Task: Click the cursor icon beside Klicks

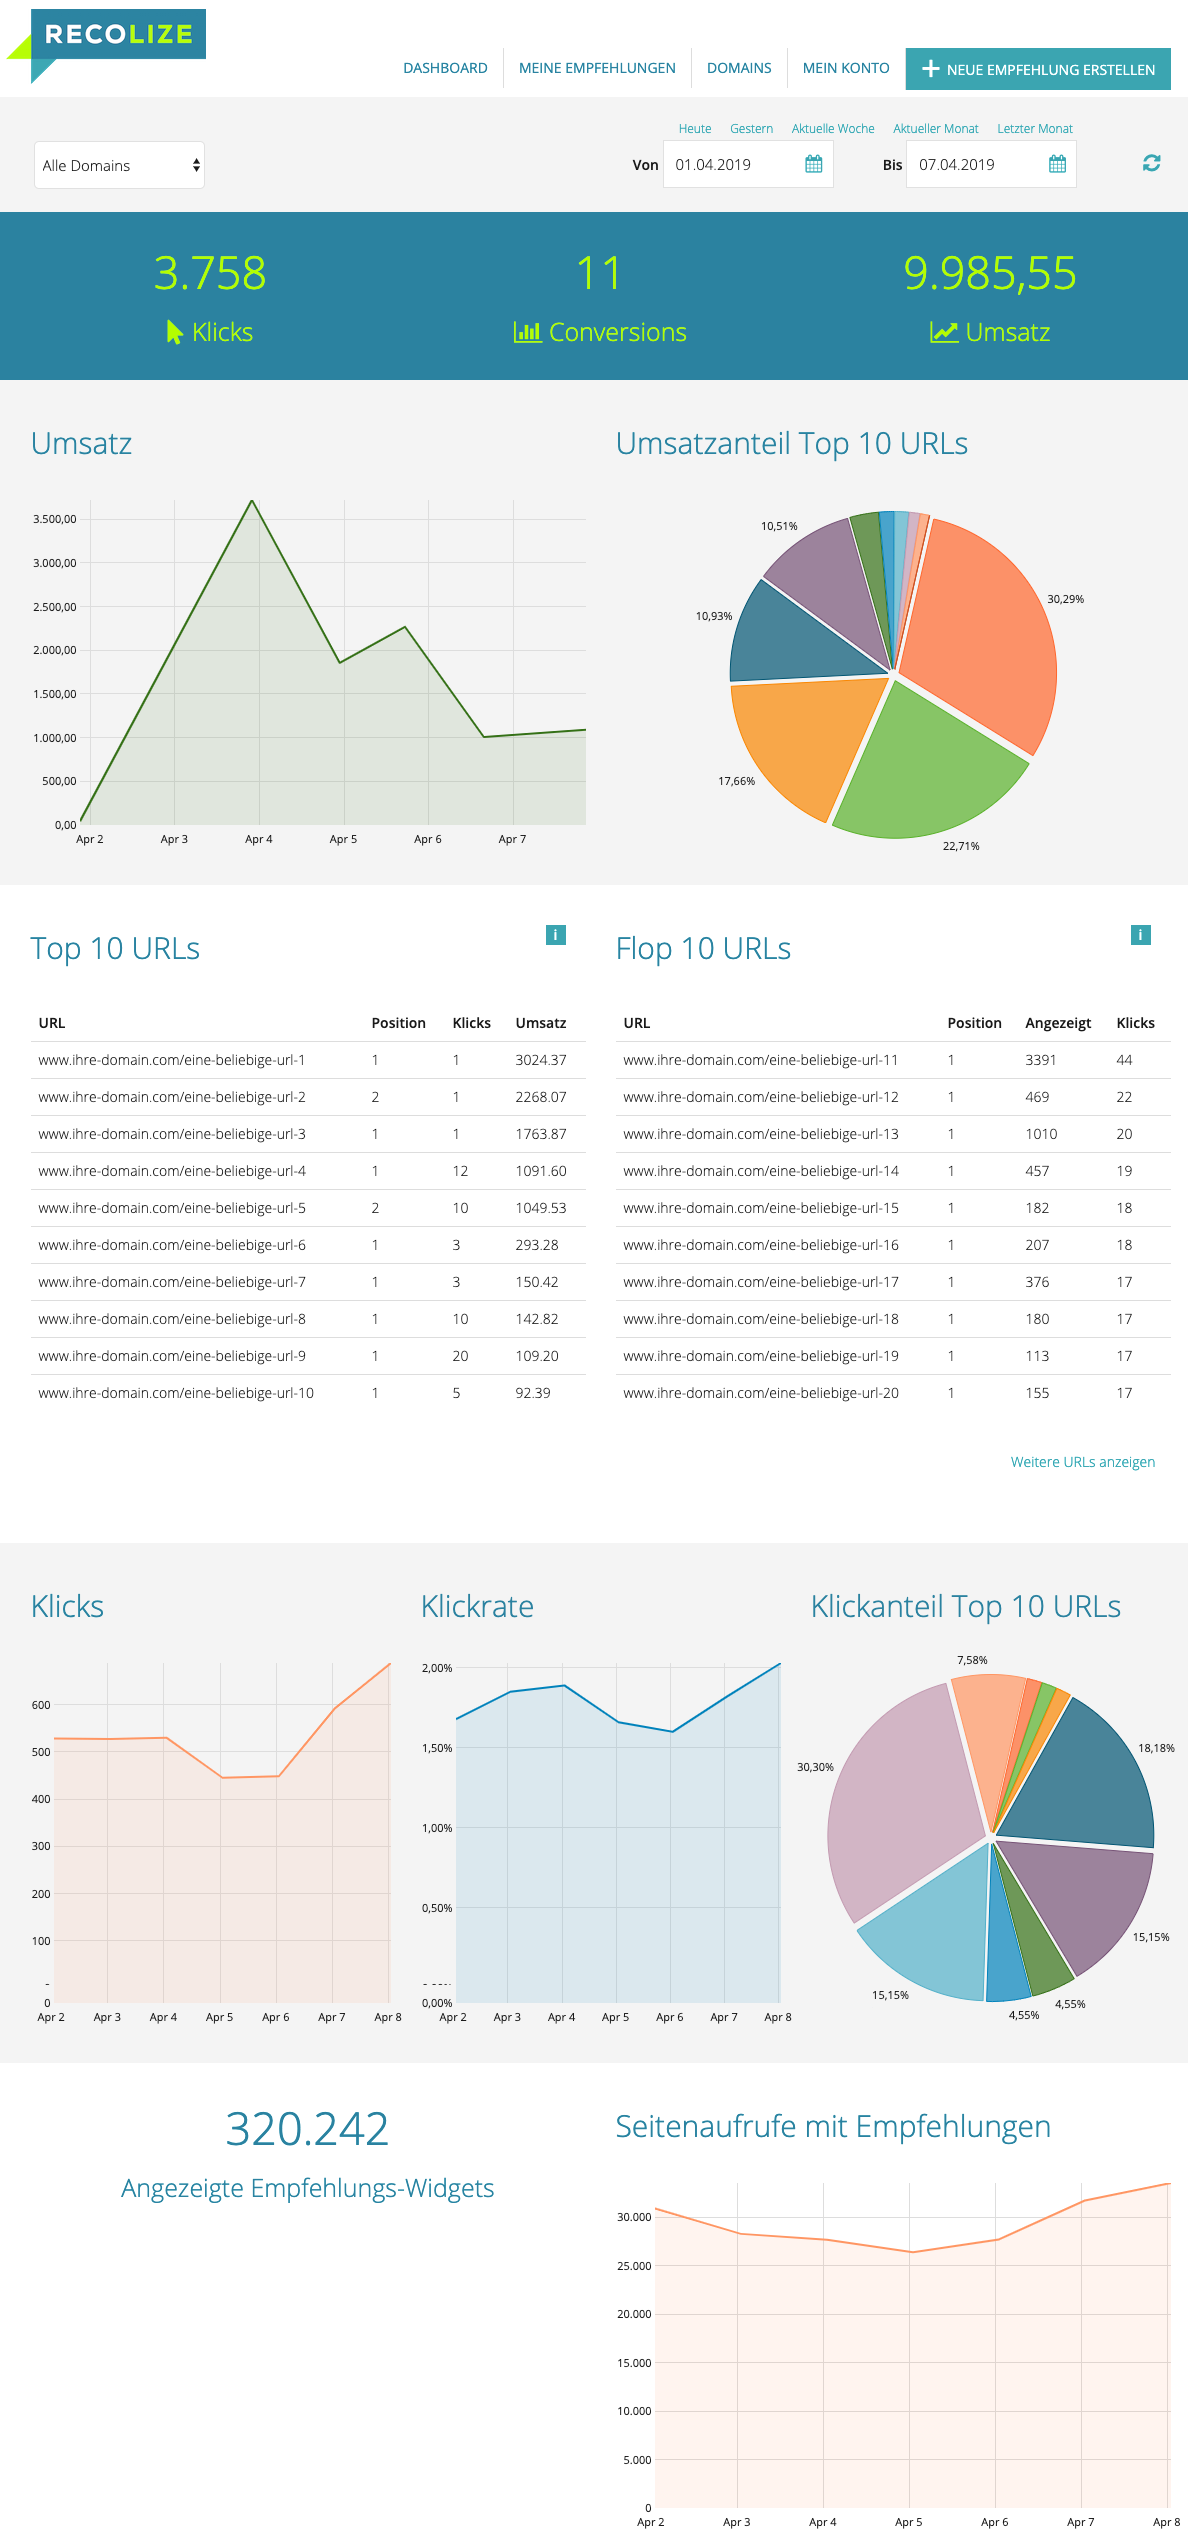Action: point(175,332)
